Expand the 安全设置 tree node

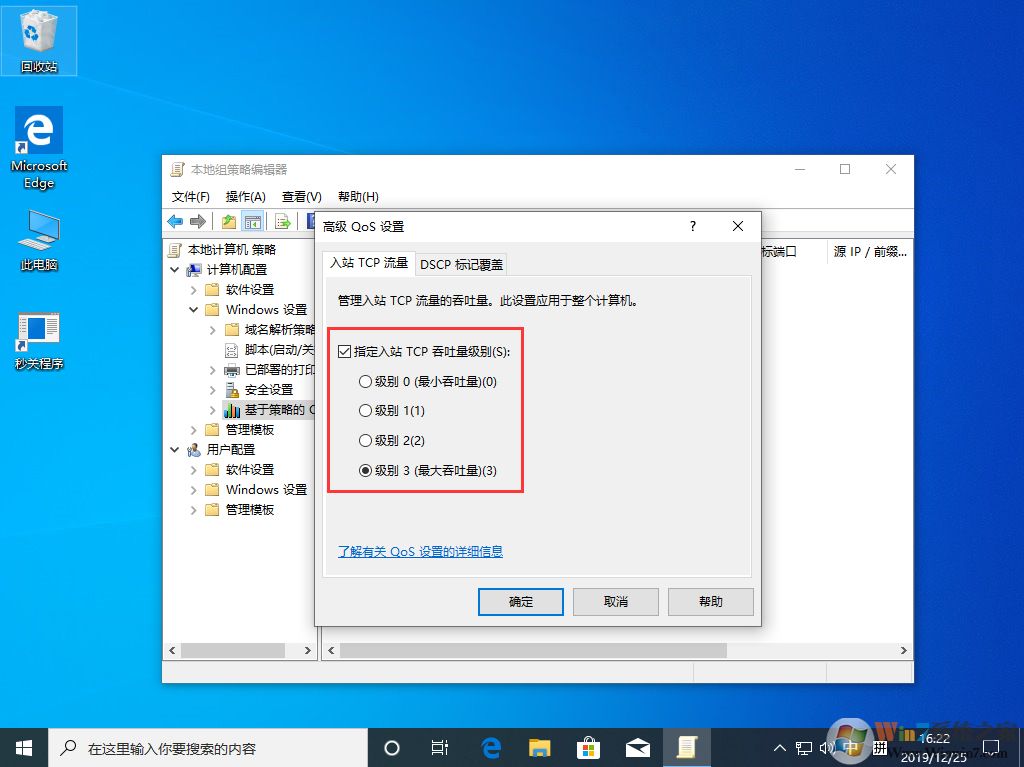pos(212,389)
